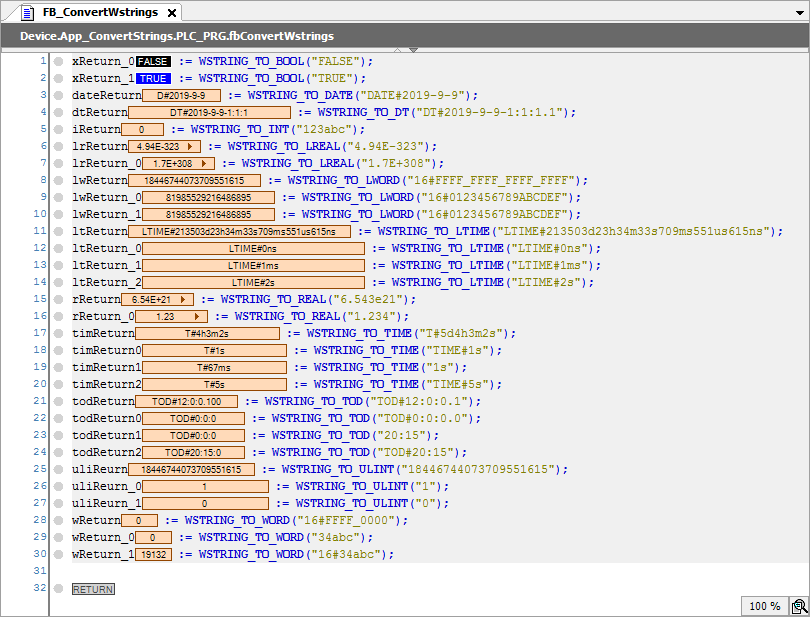Image resolution: width=810 pixels, height=617 pixels.
Task: Open the tab list dropdown arrow
Action: 800,12
